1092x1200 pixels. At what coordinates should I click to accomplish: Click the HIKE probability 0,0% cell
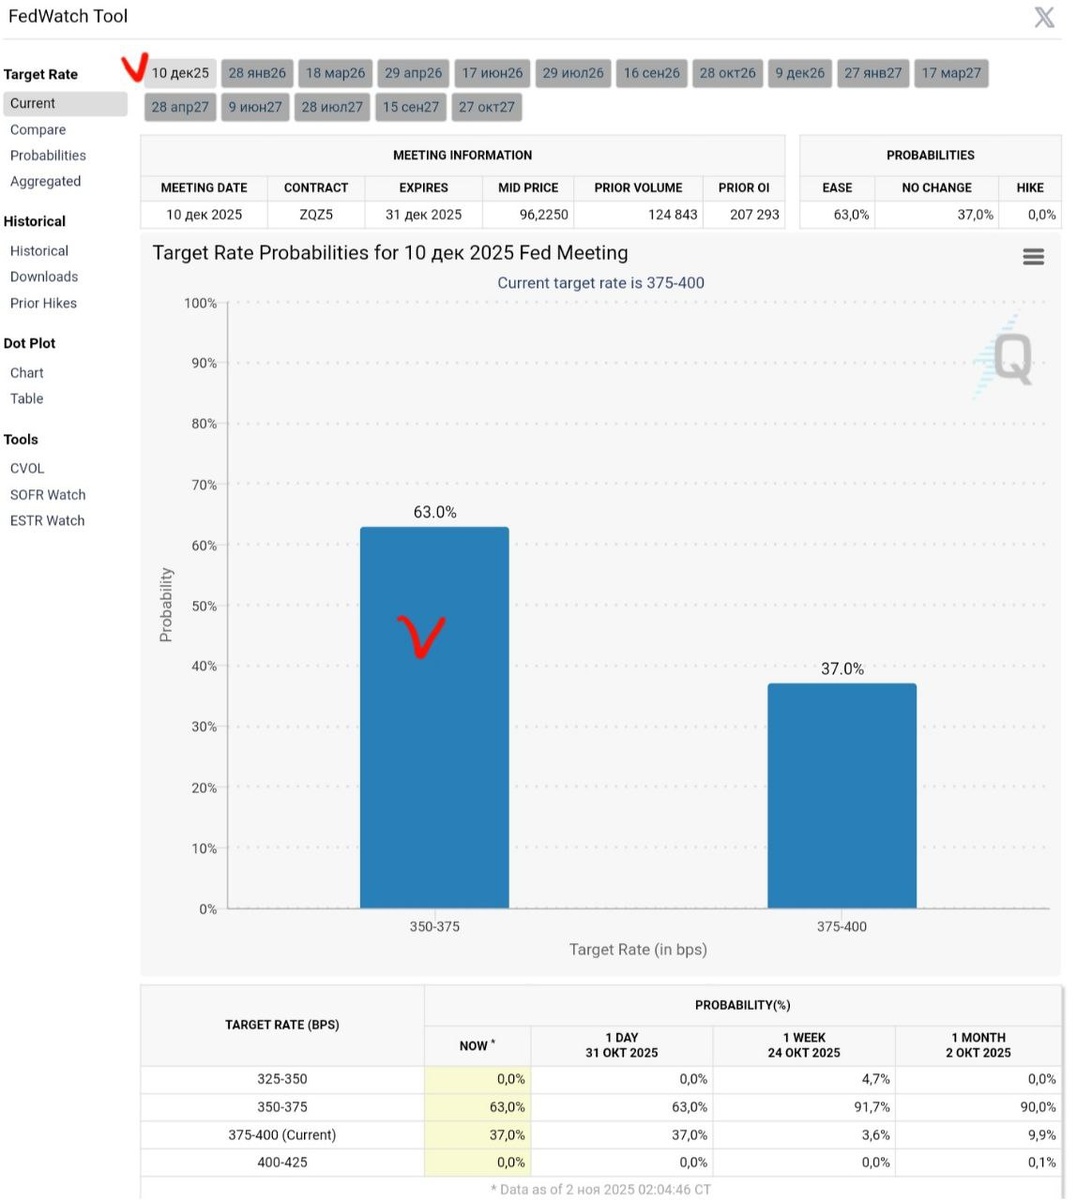(1030, 214)
